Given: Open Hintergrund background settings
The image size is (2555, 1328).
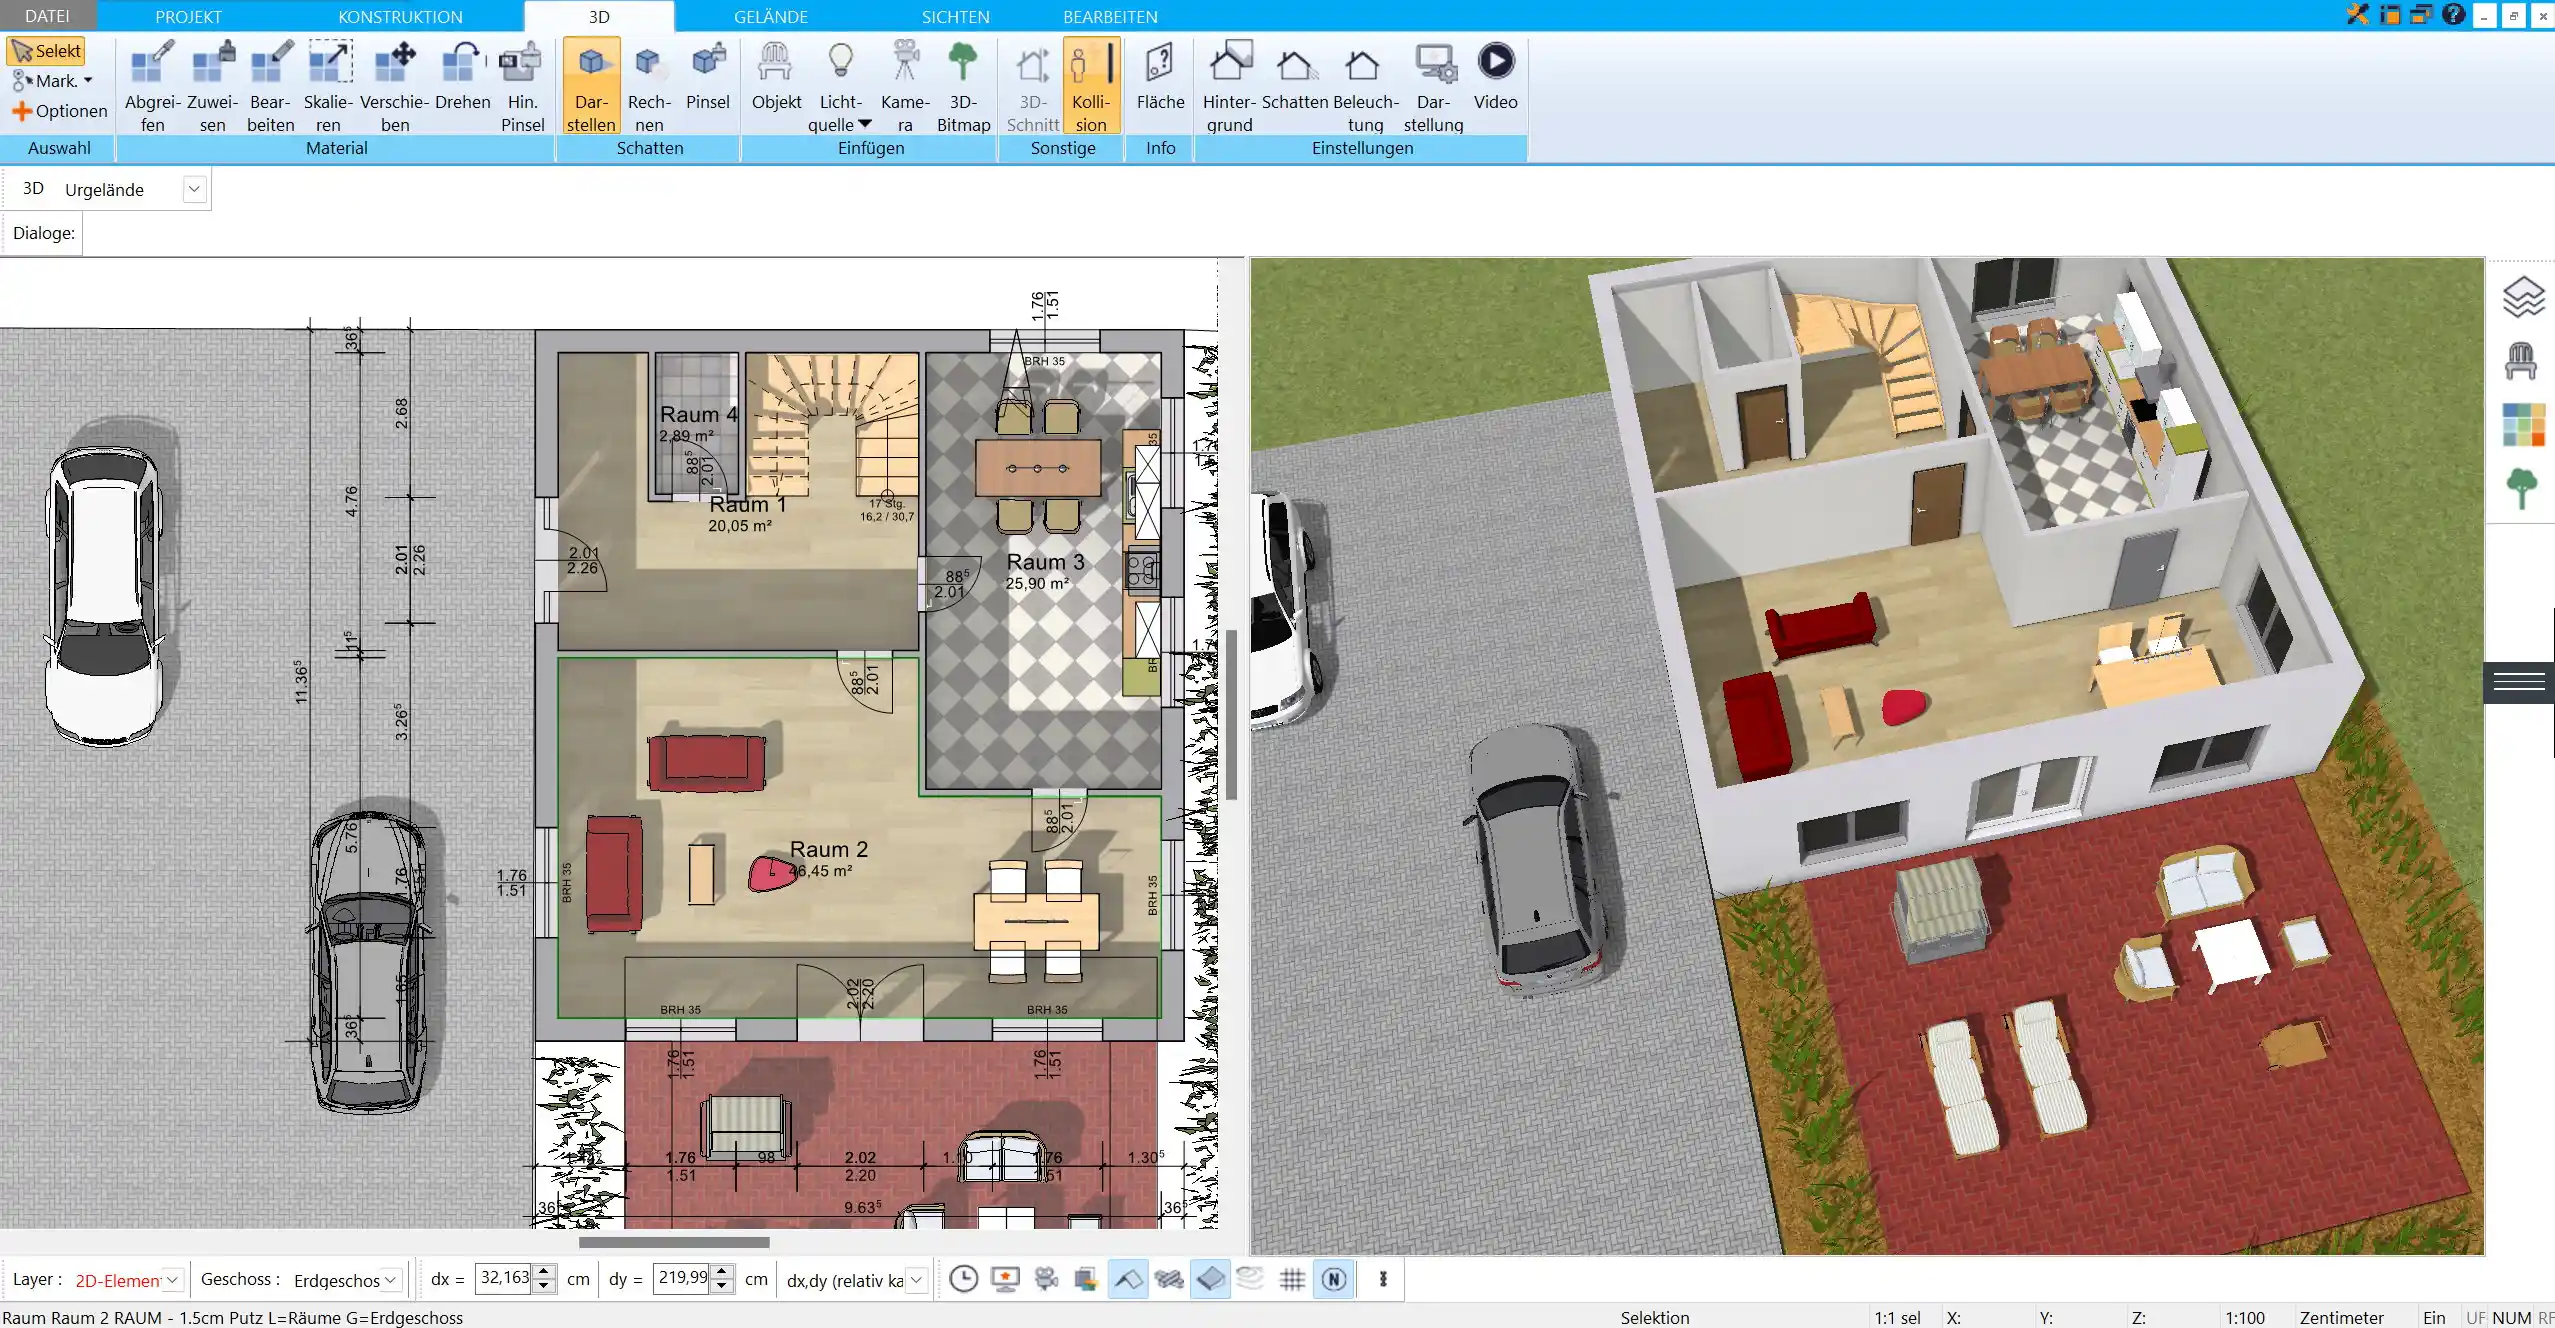Looking at the screenshot, I should pyautogui.click(x=1229, y=85).
